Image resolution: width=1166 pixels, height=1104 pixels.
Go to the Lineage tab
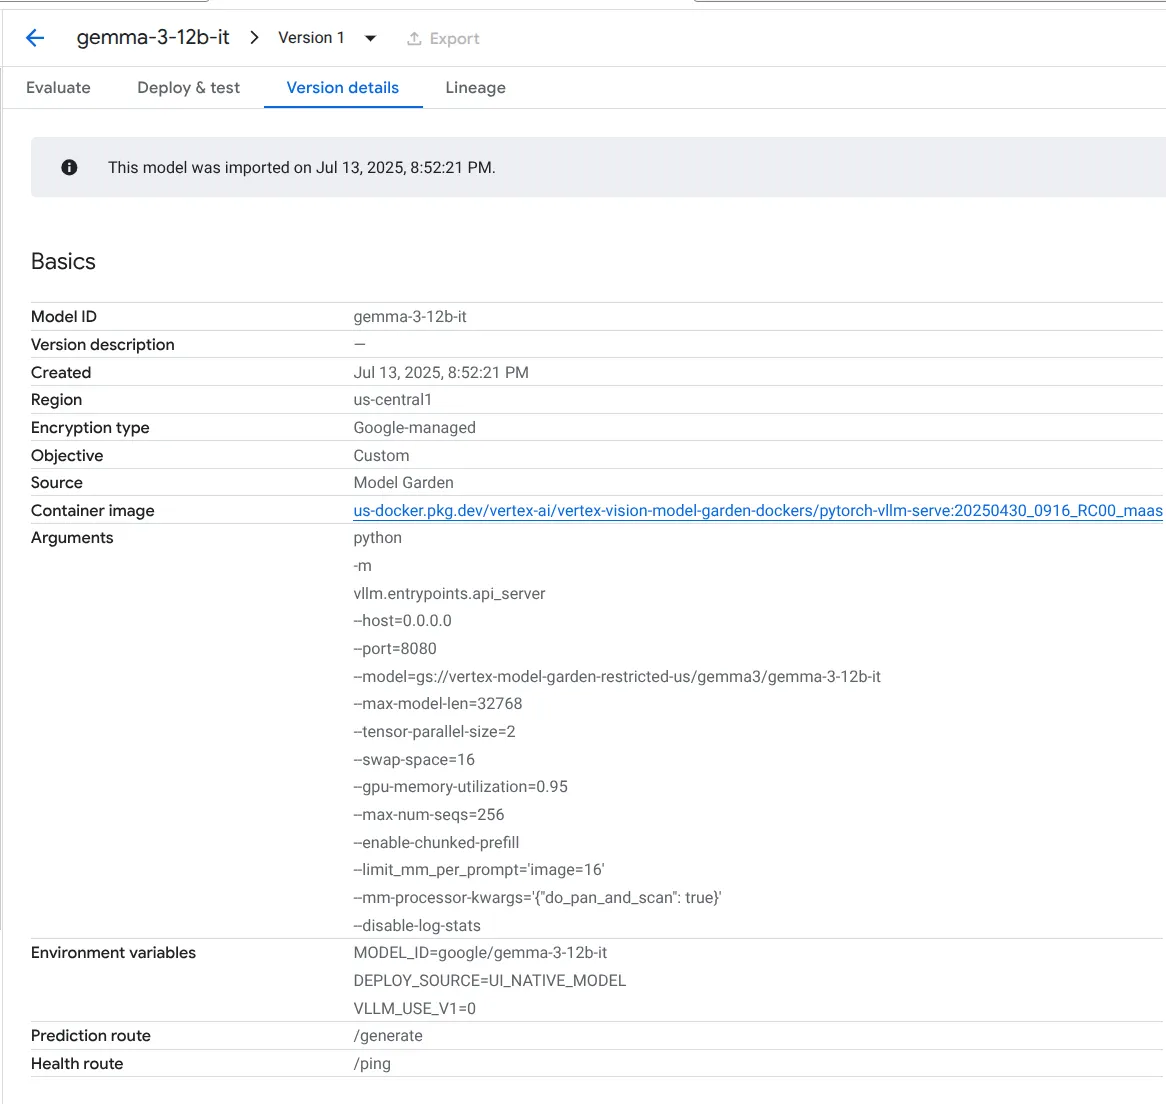tap(475, 88)
